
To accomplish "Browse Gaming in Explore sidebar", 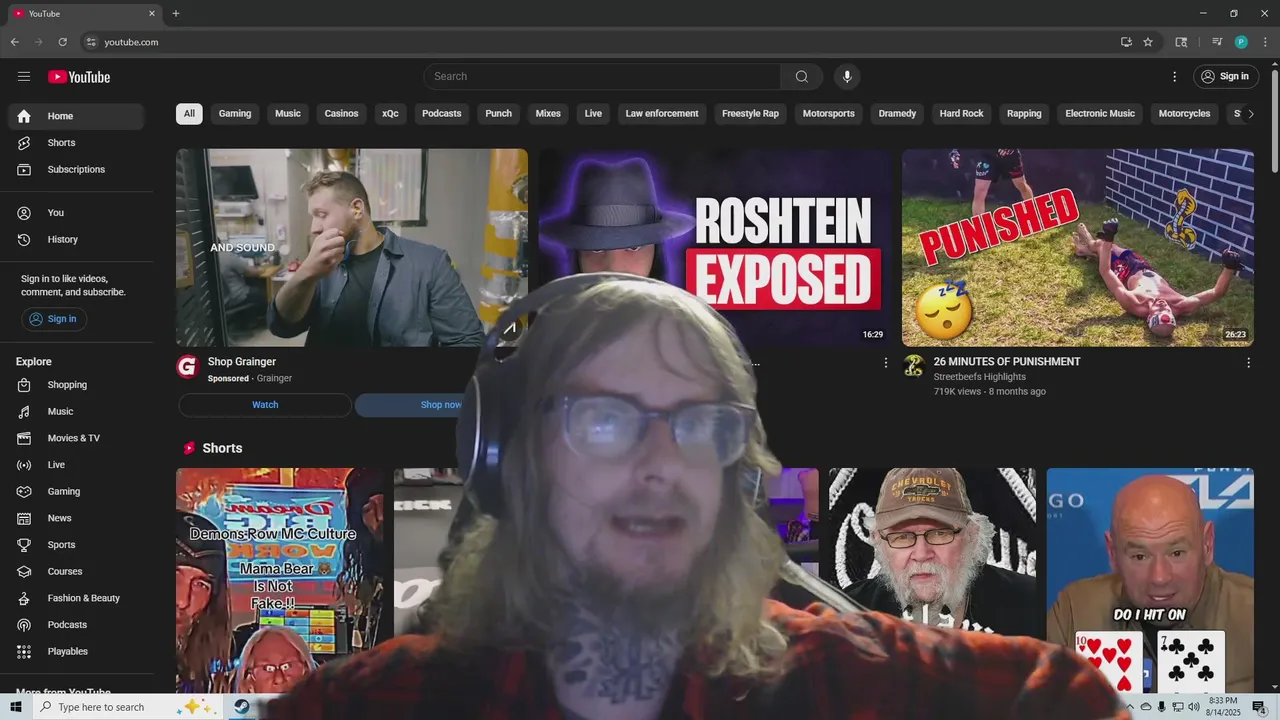I will click(x=76, y=492).
